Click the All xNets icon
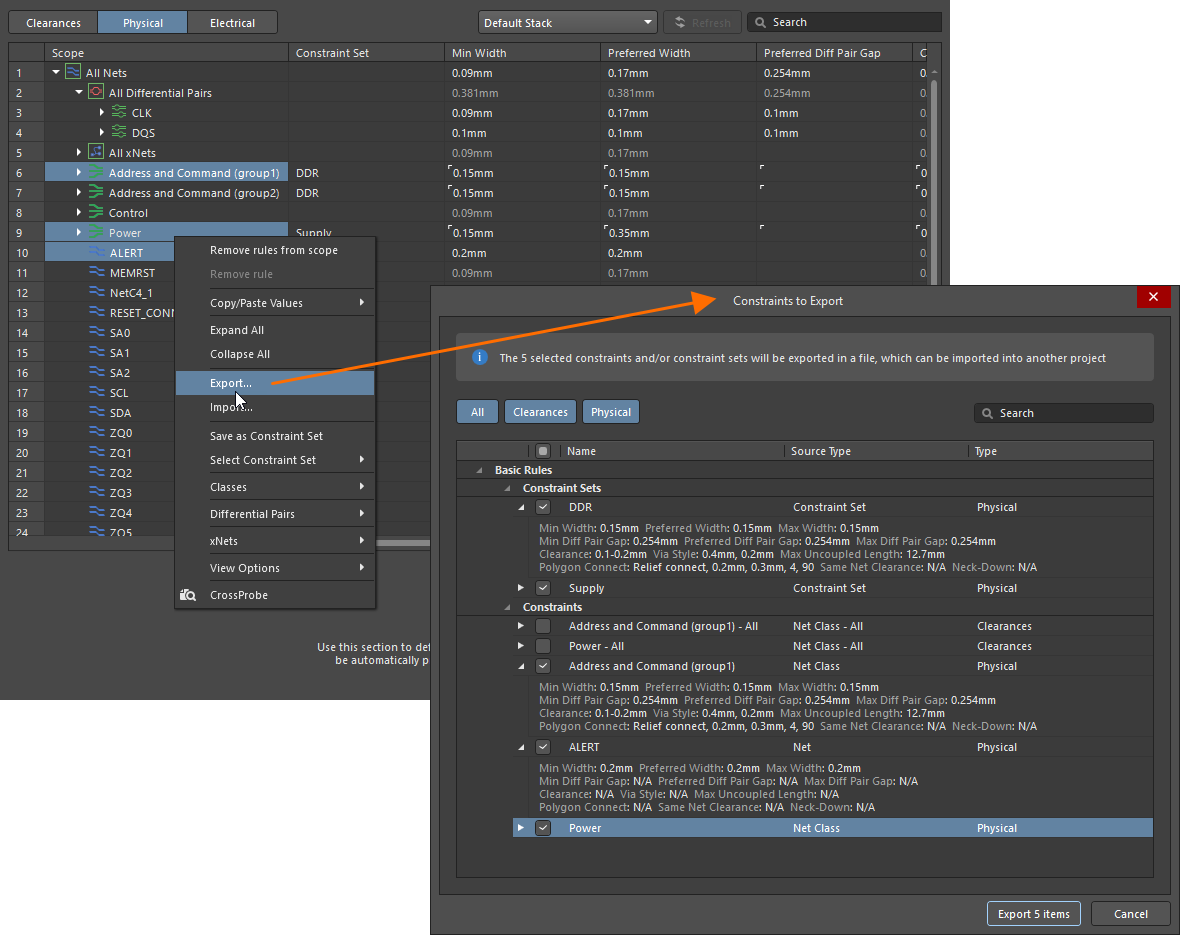 tap(96, 152)
